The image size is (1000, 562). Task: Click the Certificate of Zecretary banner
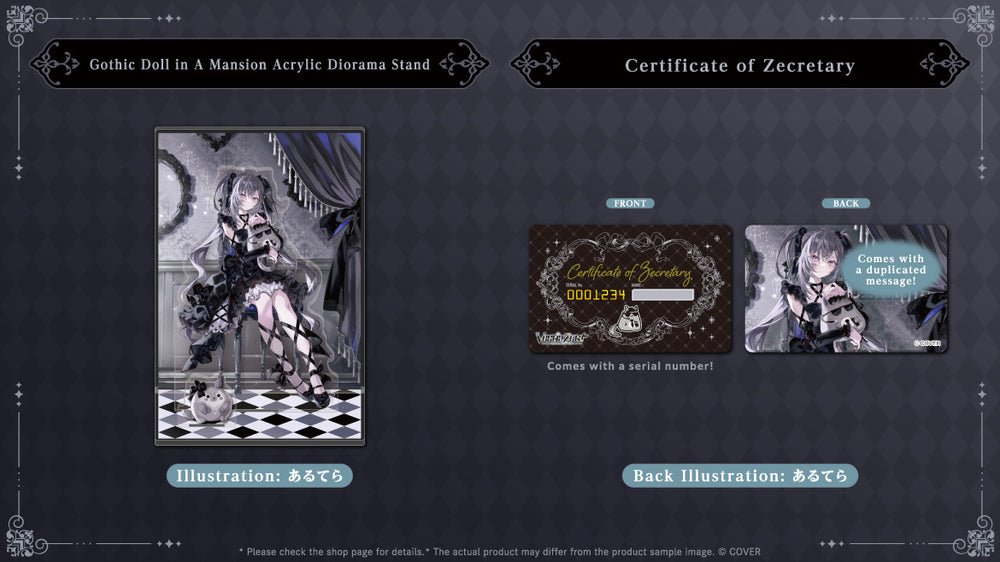[x=740, y=66]
